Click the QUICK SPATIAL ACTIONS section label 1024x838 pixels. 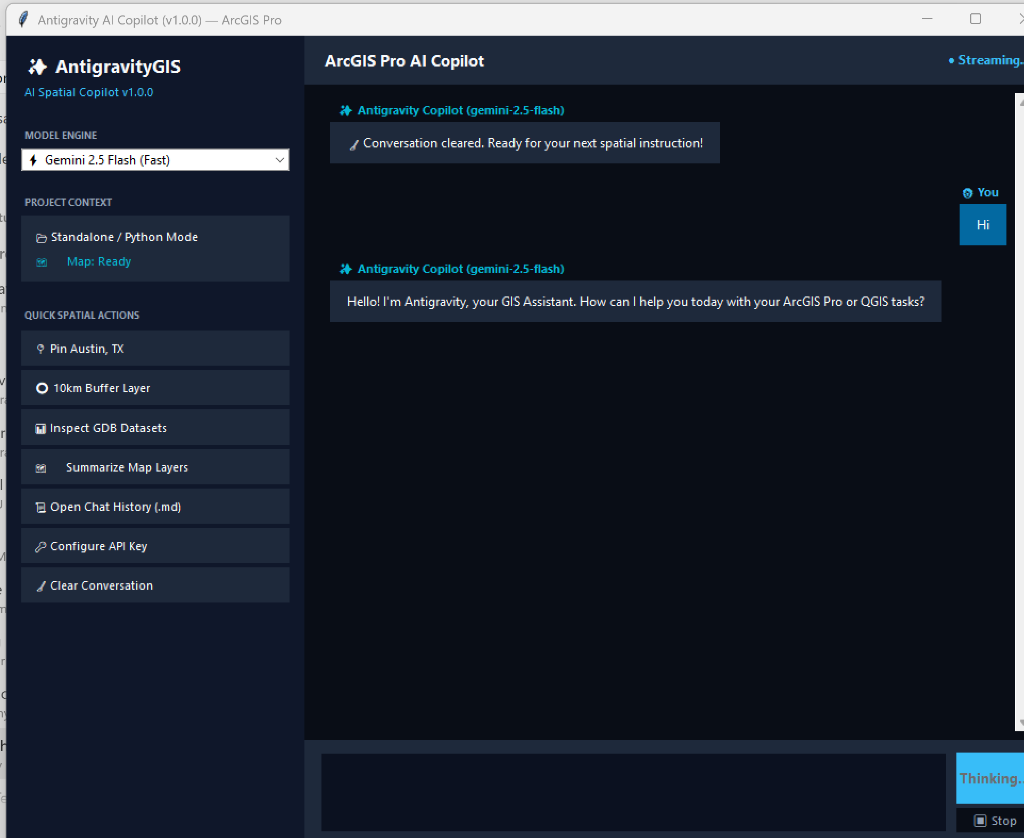82,315
